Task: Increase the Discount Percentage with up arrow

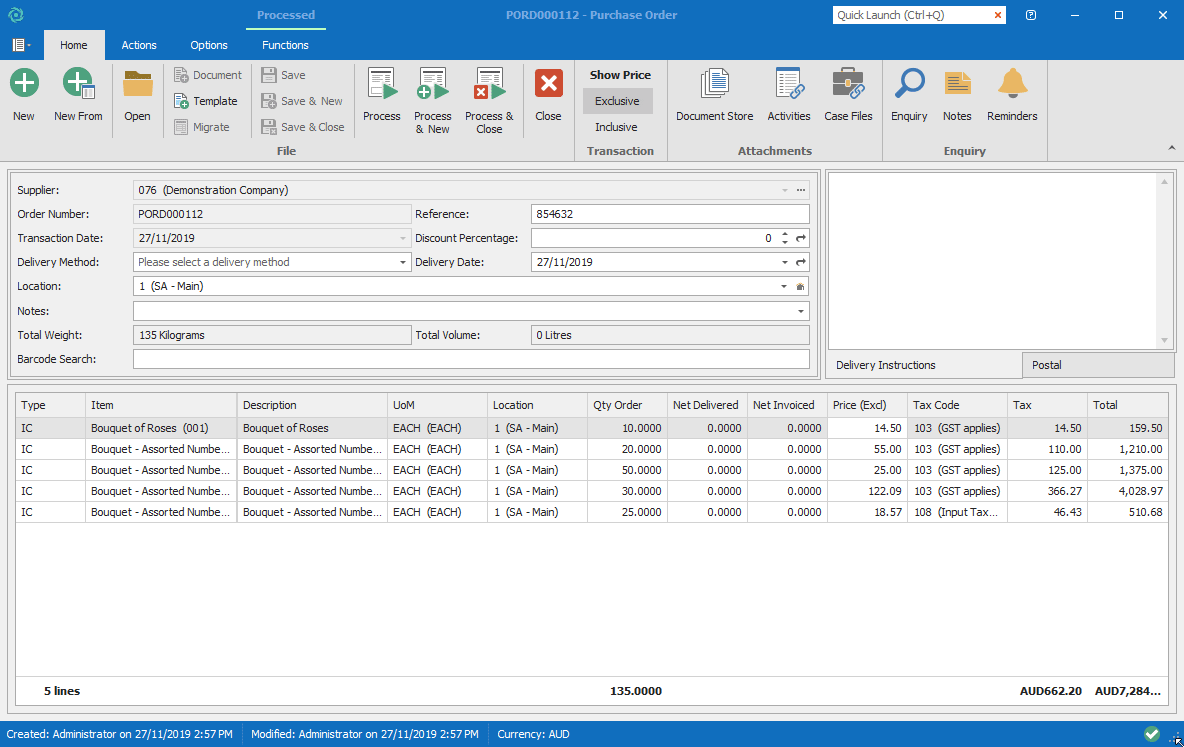Action: (785, 235)
